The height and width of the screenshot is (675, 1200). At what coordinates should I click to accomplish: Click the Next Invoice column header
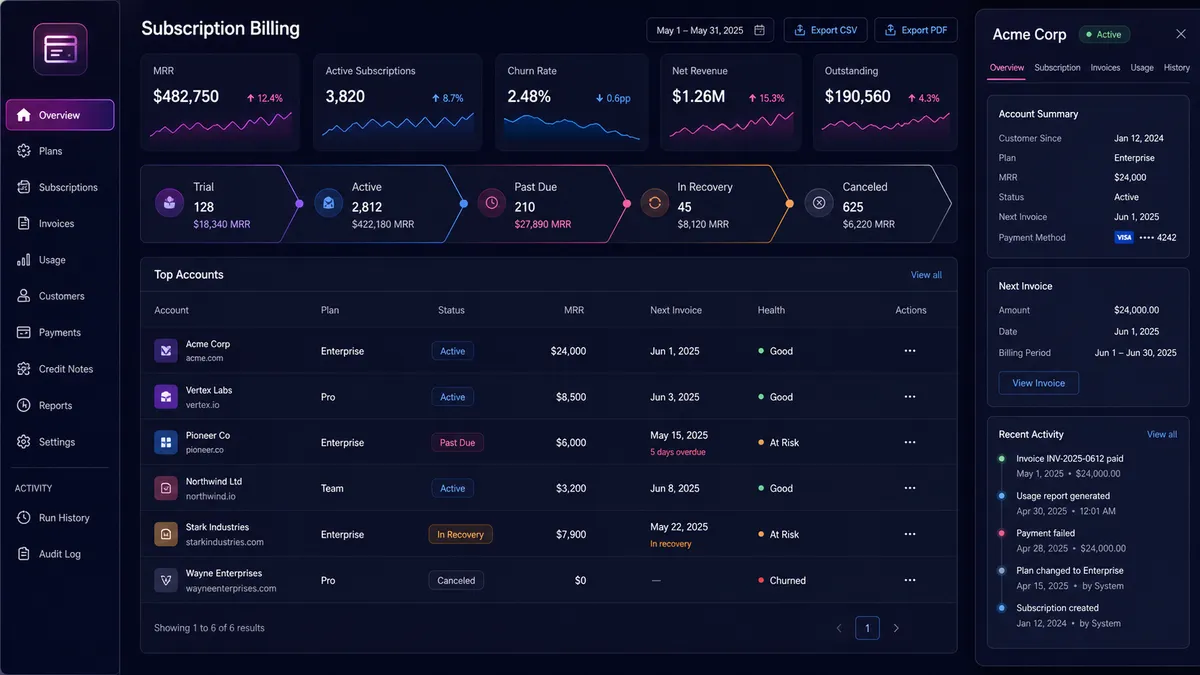(x=676, y=310)
